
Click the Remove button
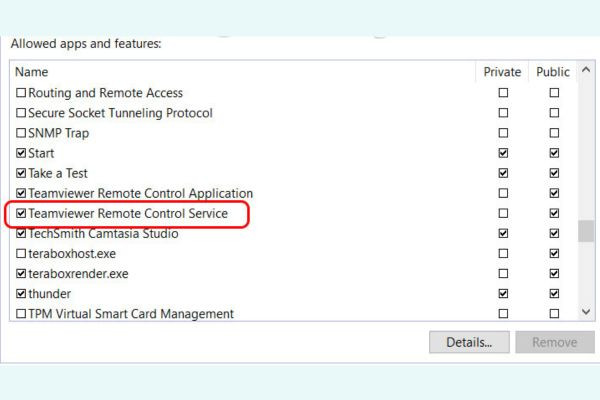click(x=555, y=342)
